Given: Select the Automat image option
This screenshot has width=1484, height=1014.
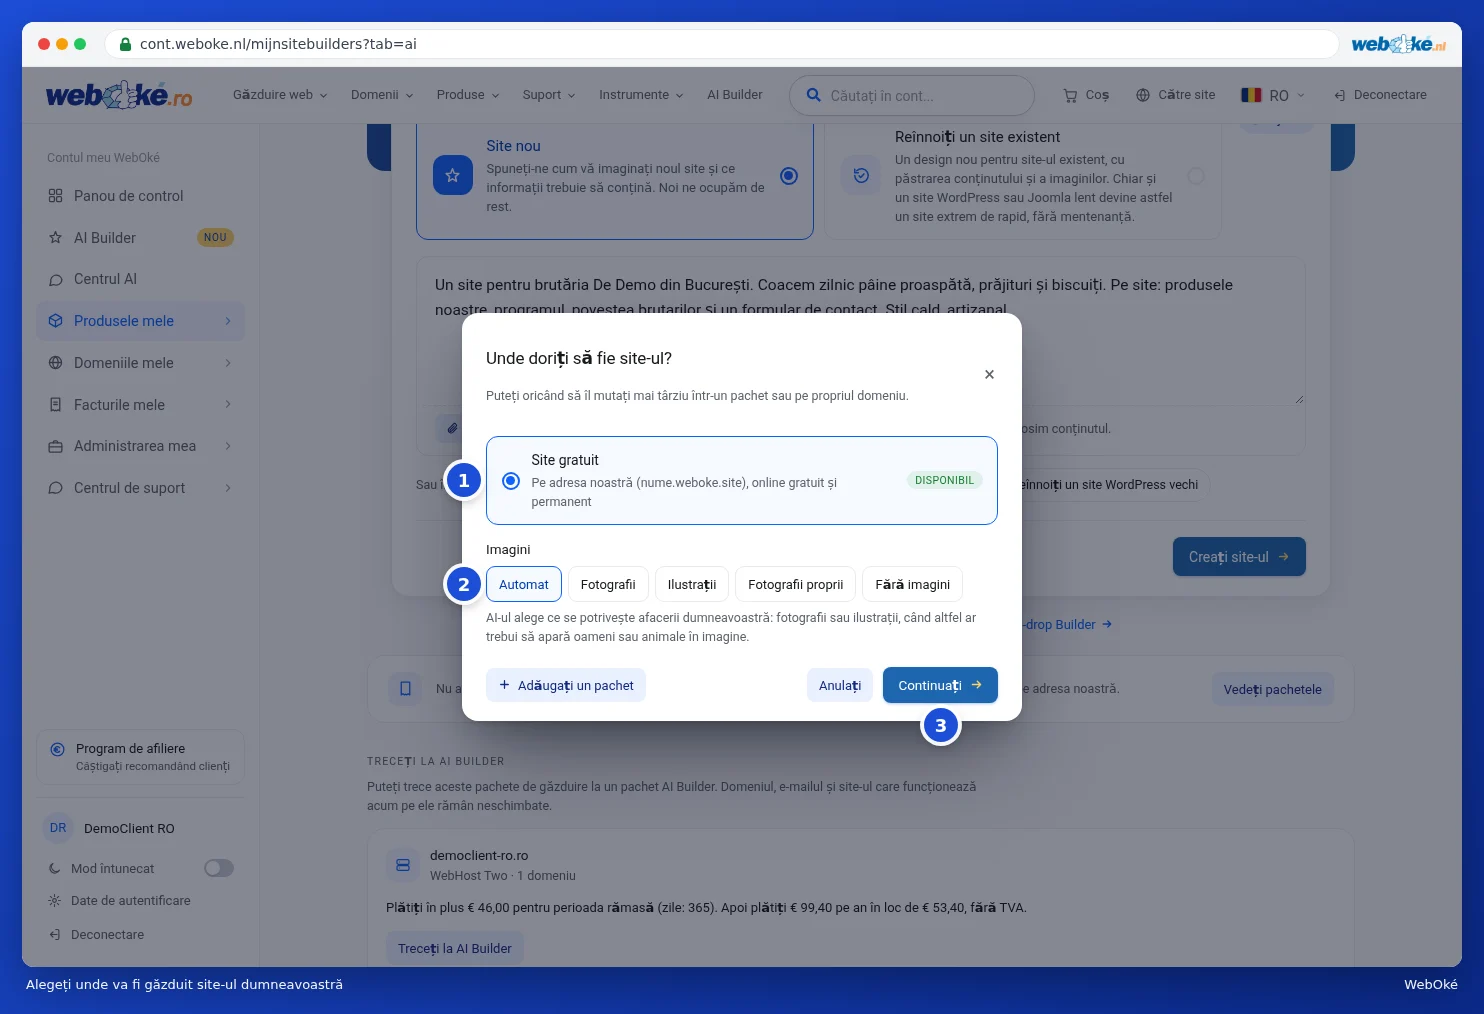Looking at the screenshot, I should (x=524, y=584).
